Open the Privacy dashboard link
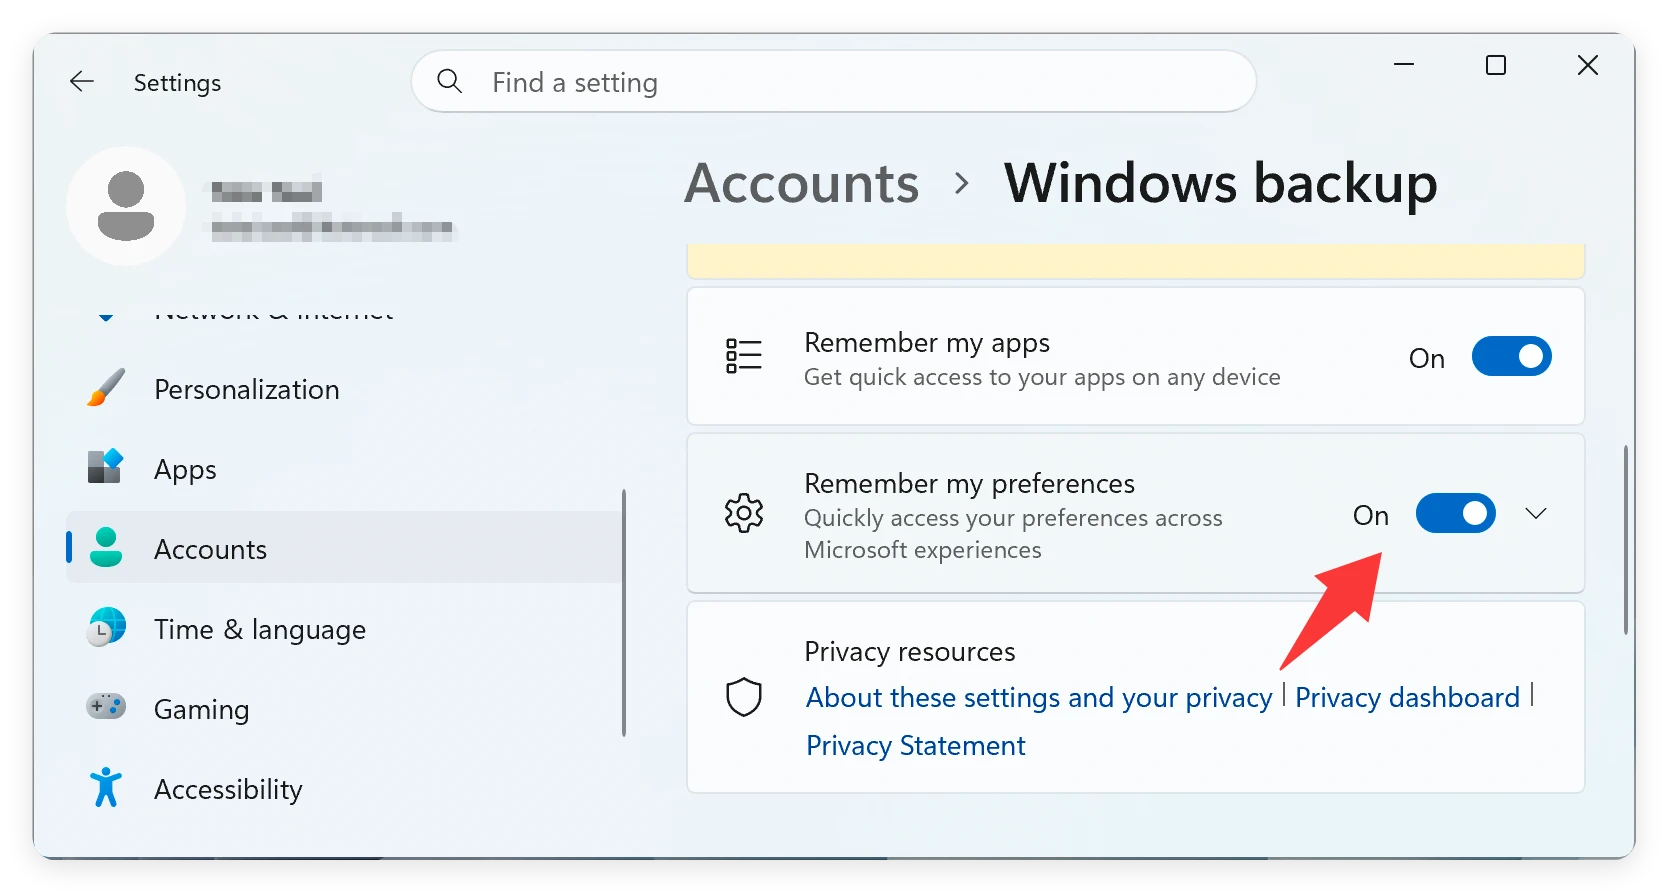The width and height of the screenshot is (1668, 892). [1407, 697]
